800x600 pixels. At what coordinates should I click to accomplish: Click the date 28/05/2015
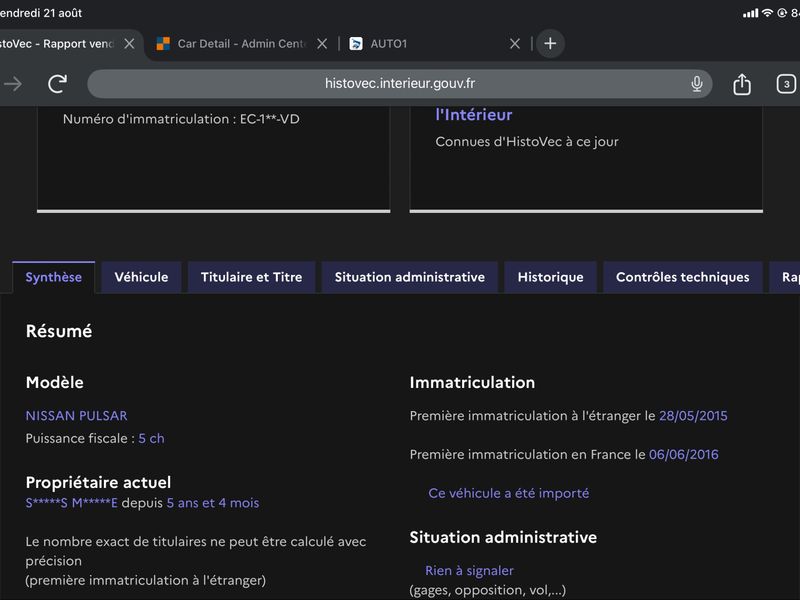pos(693,416)
